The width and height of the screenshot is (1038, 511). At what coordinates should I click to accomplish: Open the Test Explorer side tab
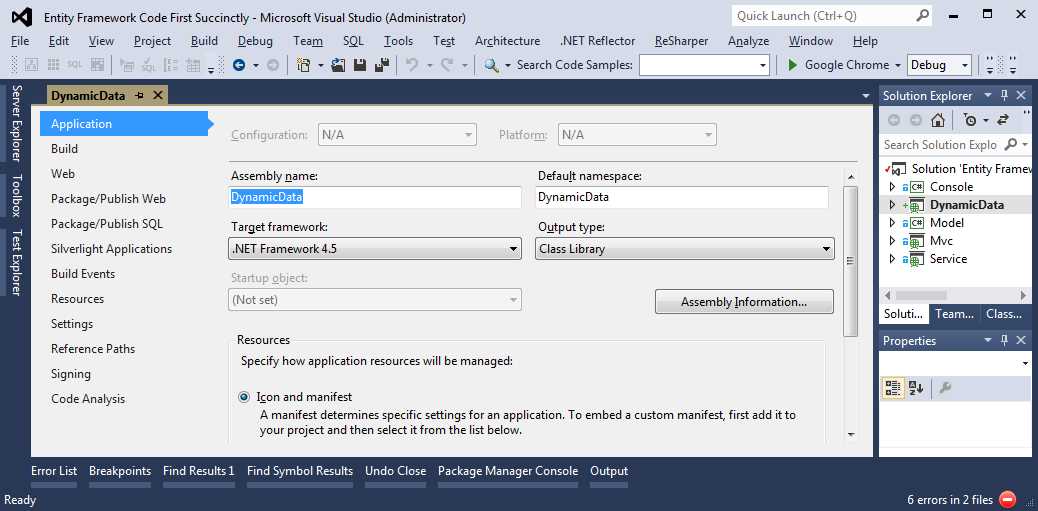point(17,262)
